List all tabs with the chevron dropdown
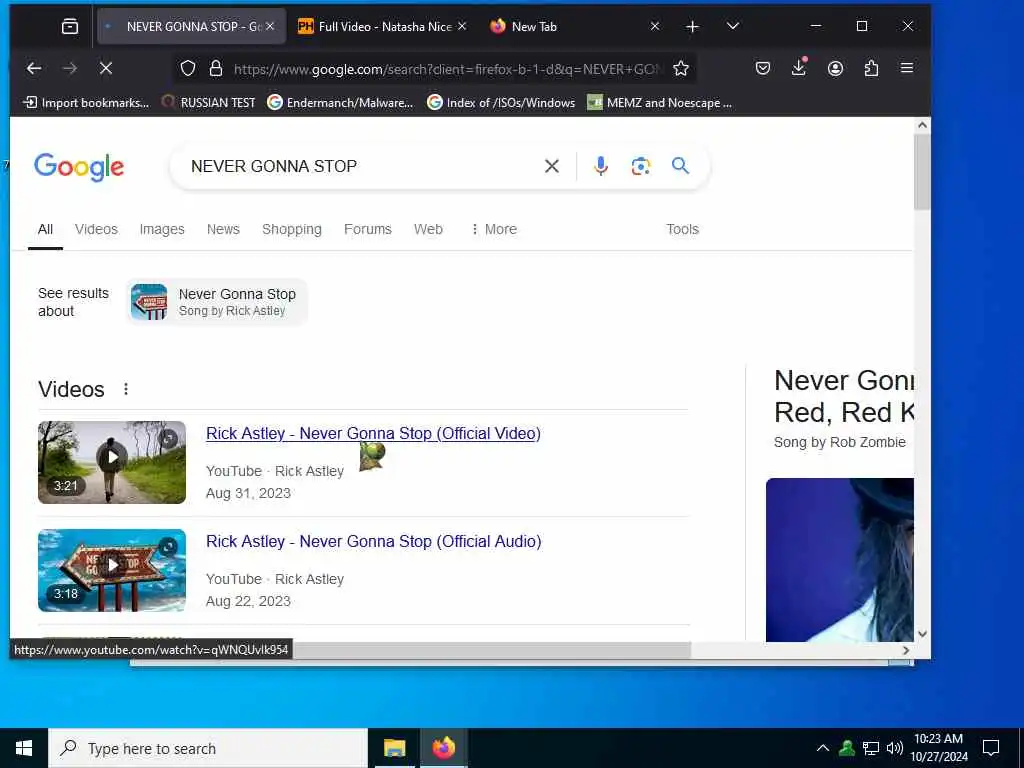 click(733, 26)
